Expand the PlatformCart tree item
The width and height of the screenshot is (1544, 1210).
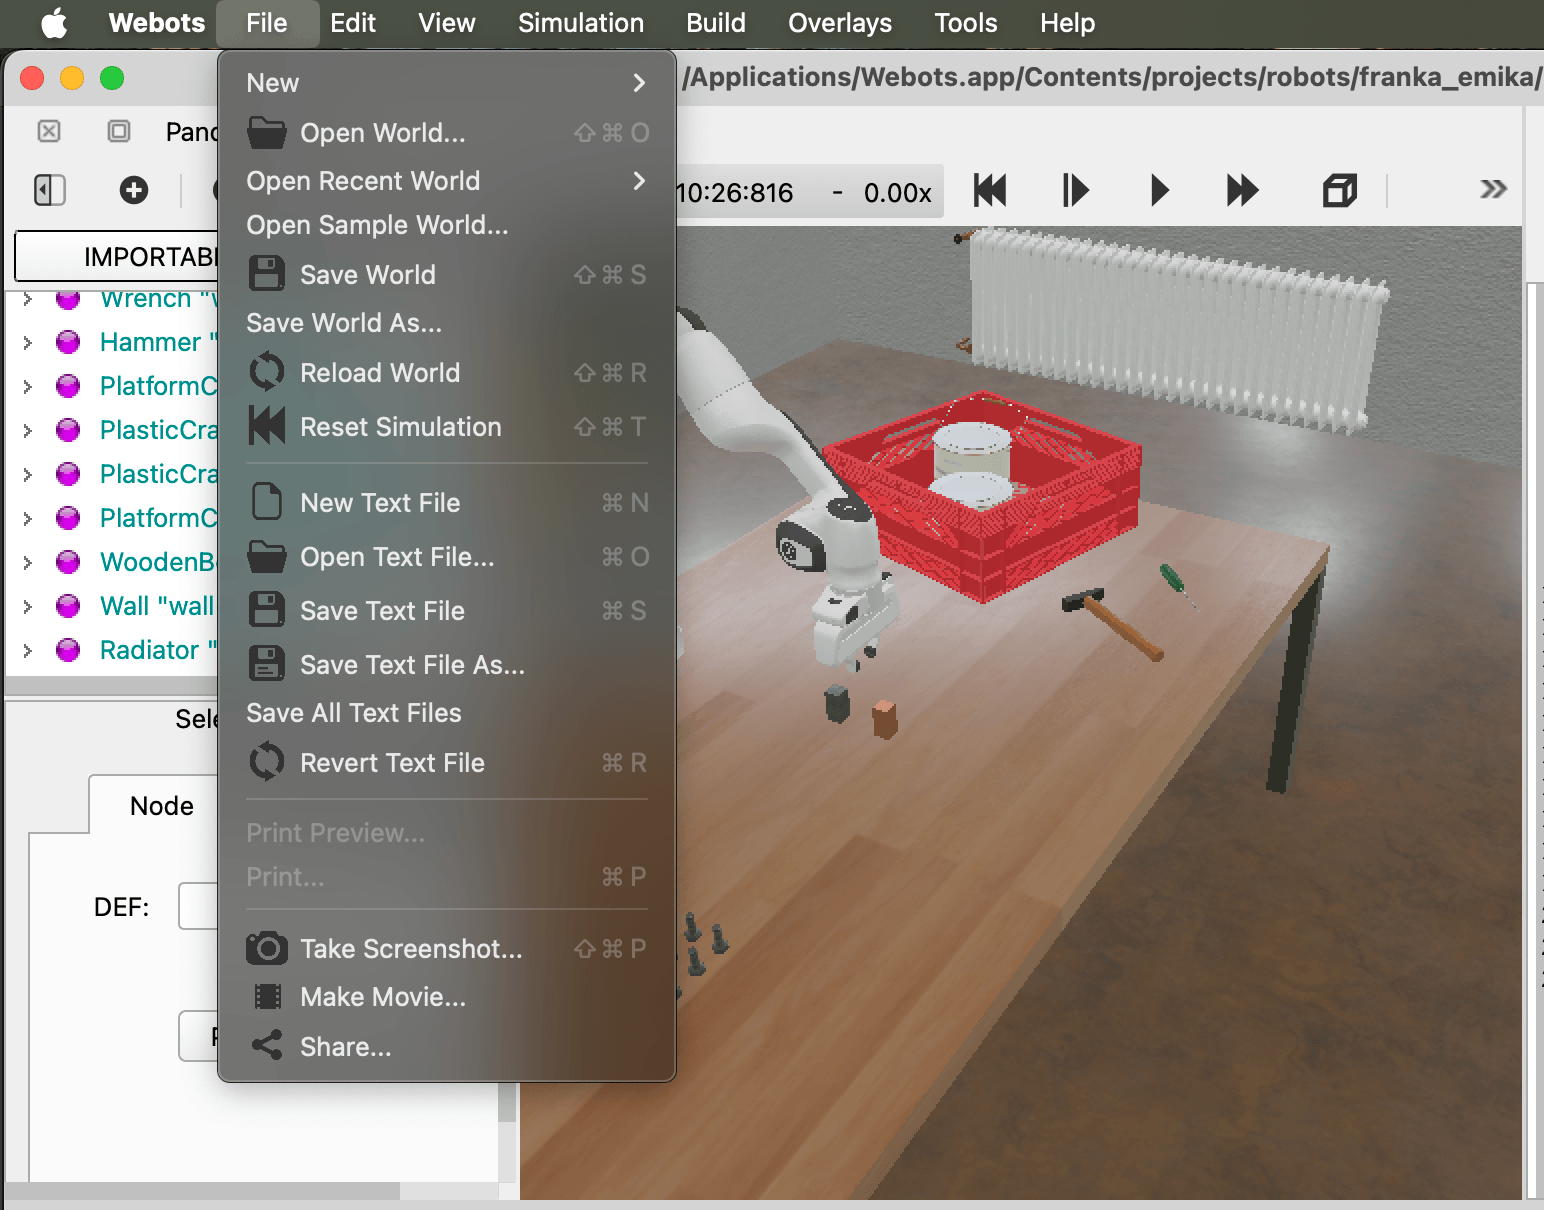point(25,386)
